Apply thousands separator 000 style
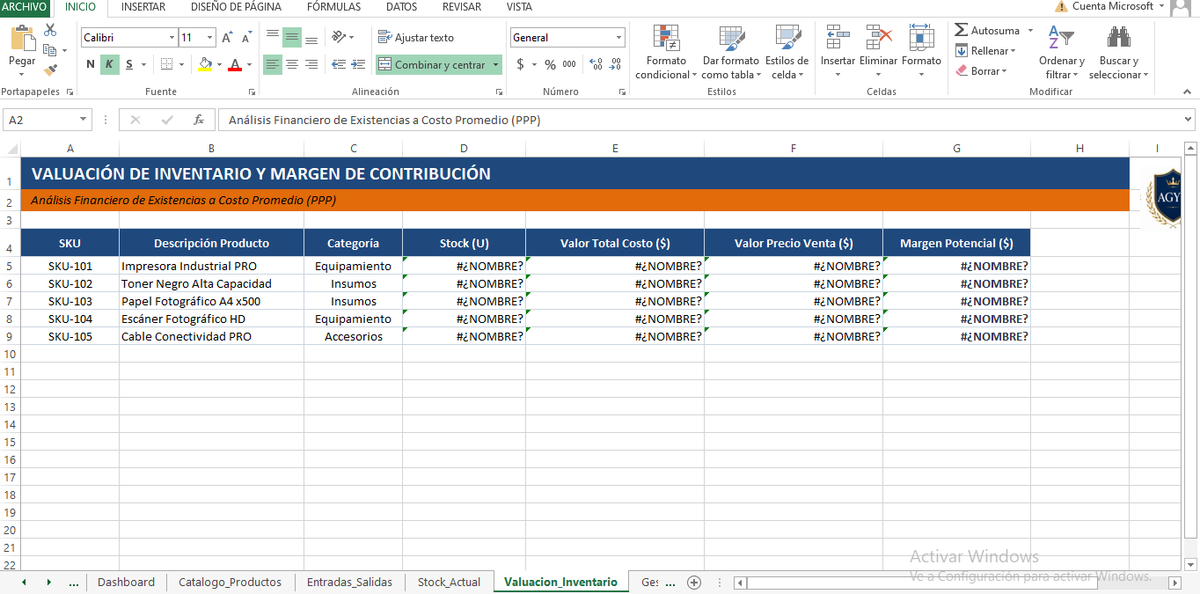 [569, 65]
